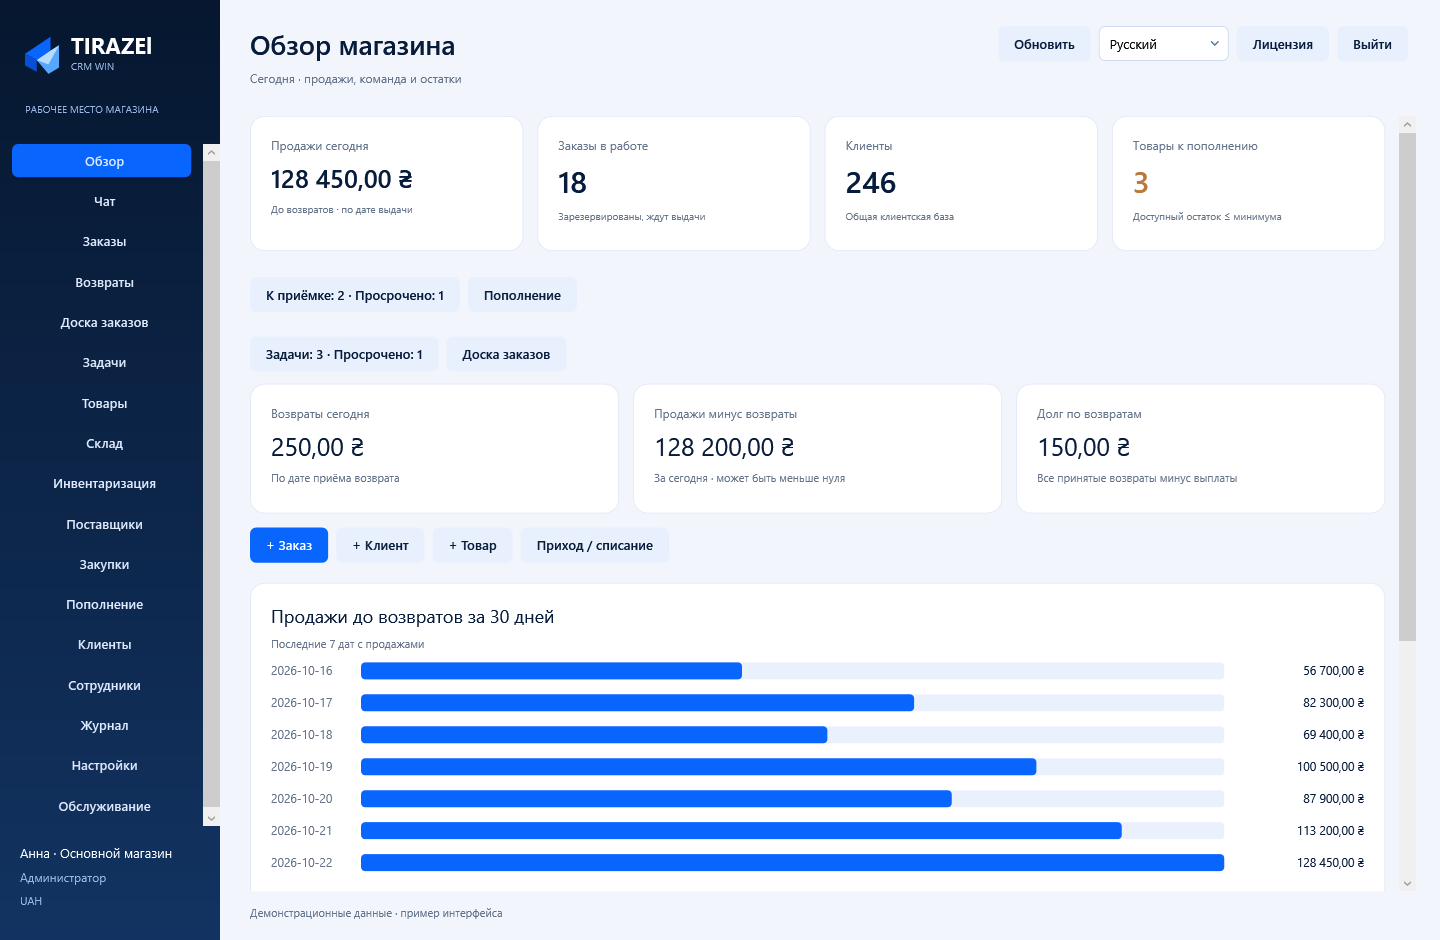Open Клиенты in the sidebar menu
The width and height of the screenshot is (1440, 940).
[102, 644]
